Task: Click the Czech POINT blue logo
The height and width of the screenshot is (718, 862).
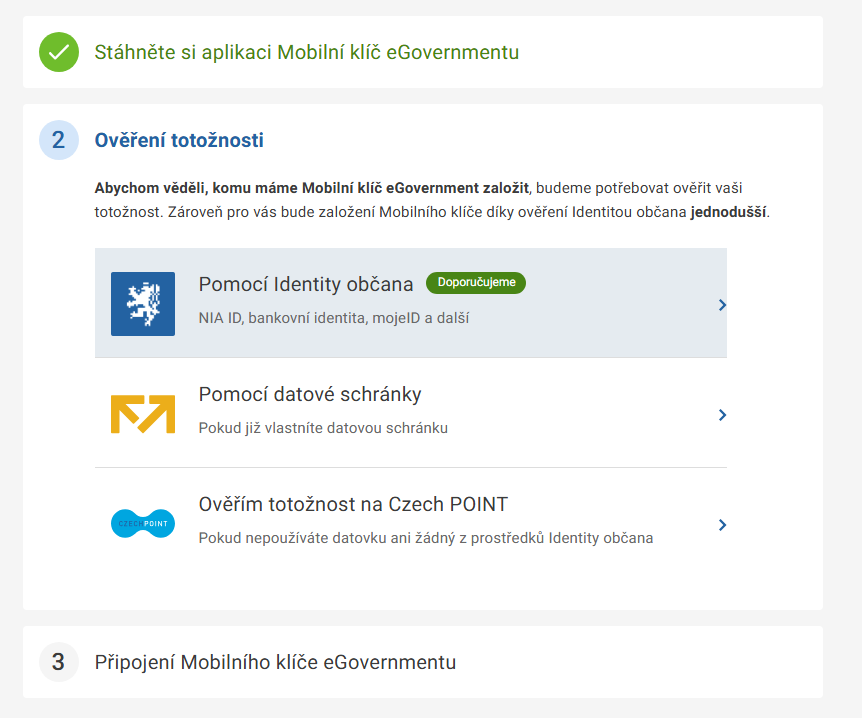Action: pyautogui.click(x=143, y=523)
